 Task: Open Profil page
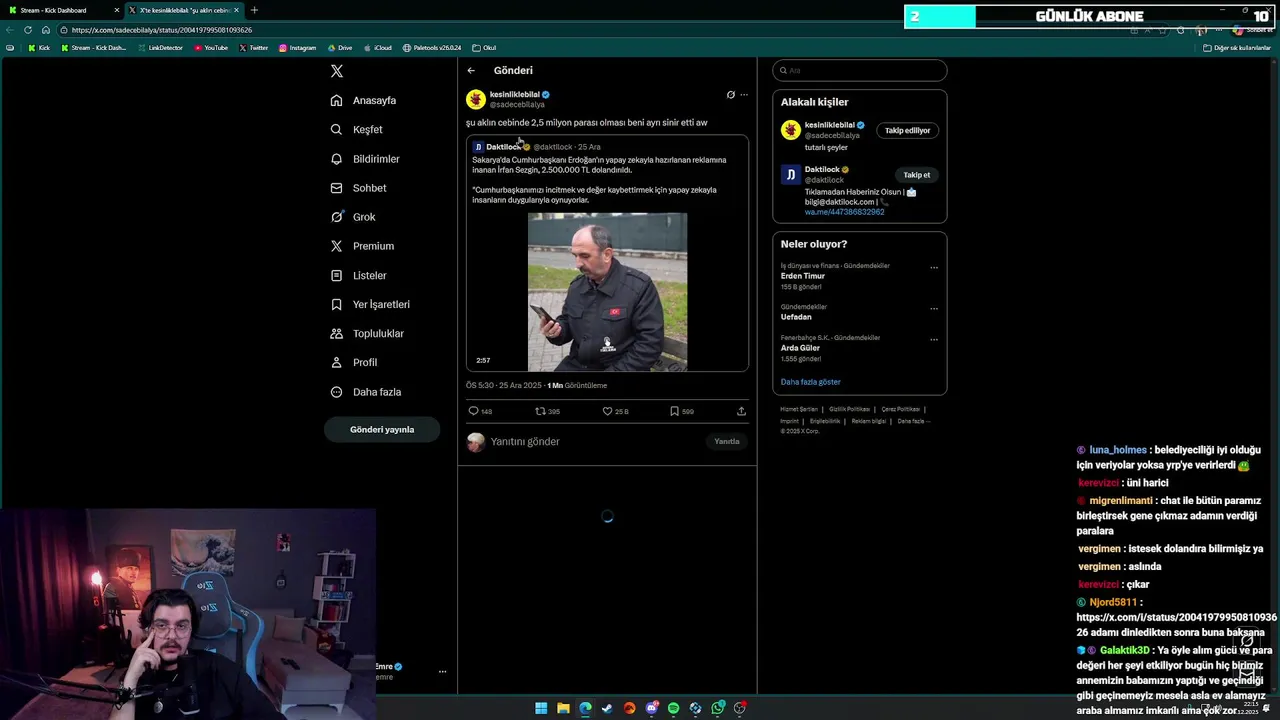click(x=354, y=362)
